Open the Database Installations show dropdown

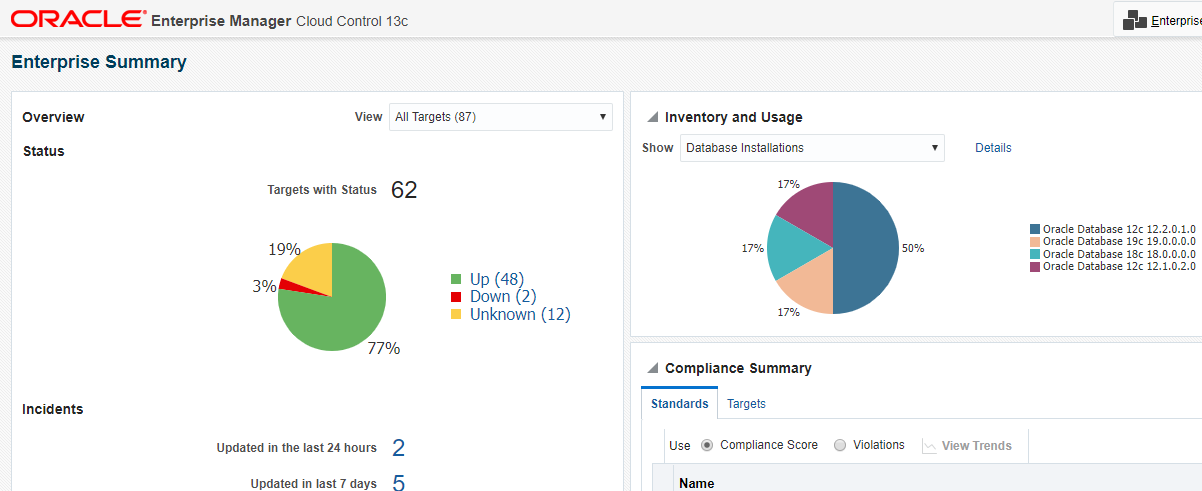pyautogui.click(x=812, y=148)
